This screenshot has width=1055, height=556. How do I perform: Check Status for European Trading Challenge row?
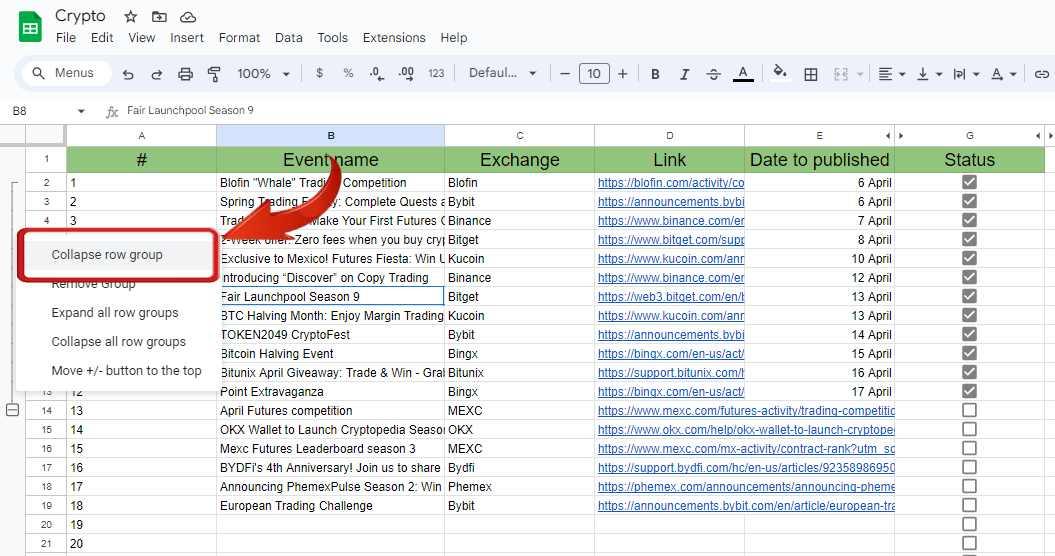pyautogui.click(x=969, y=505)
